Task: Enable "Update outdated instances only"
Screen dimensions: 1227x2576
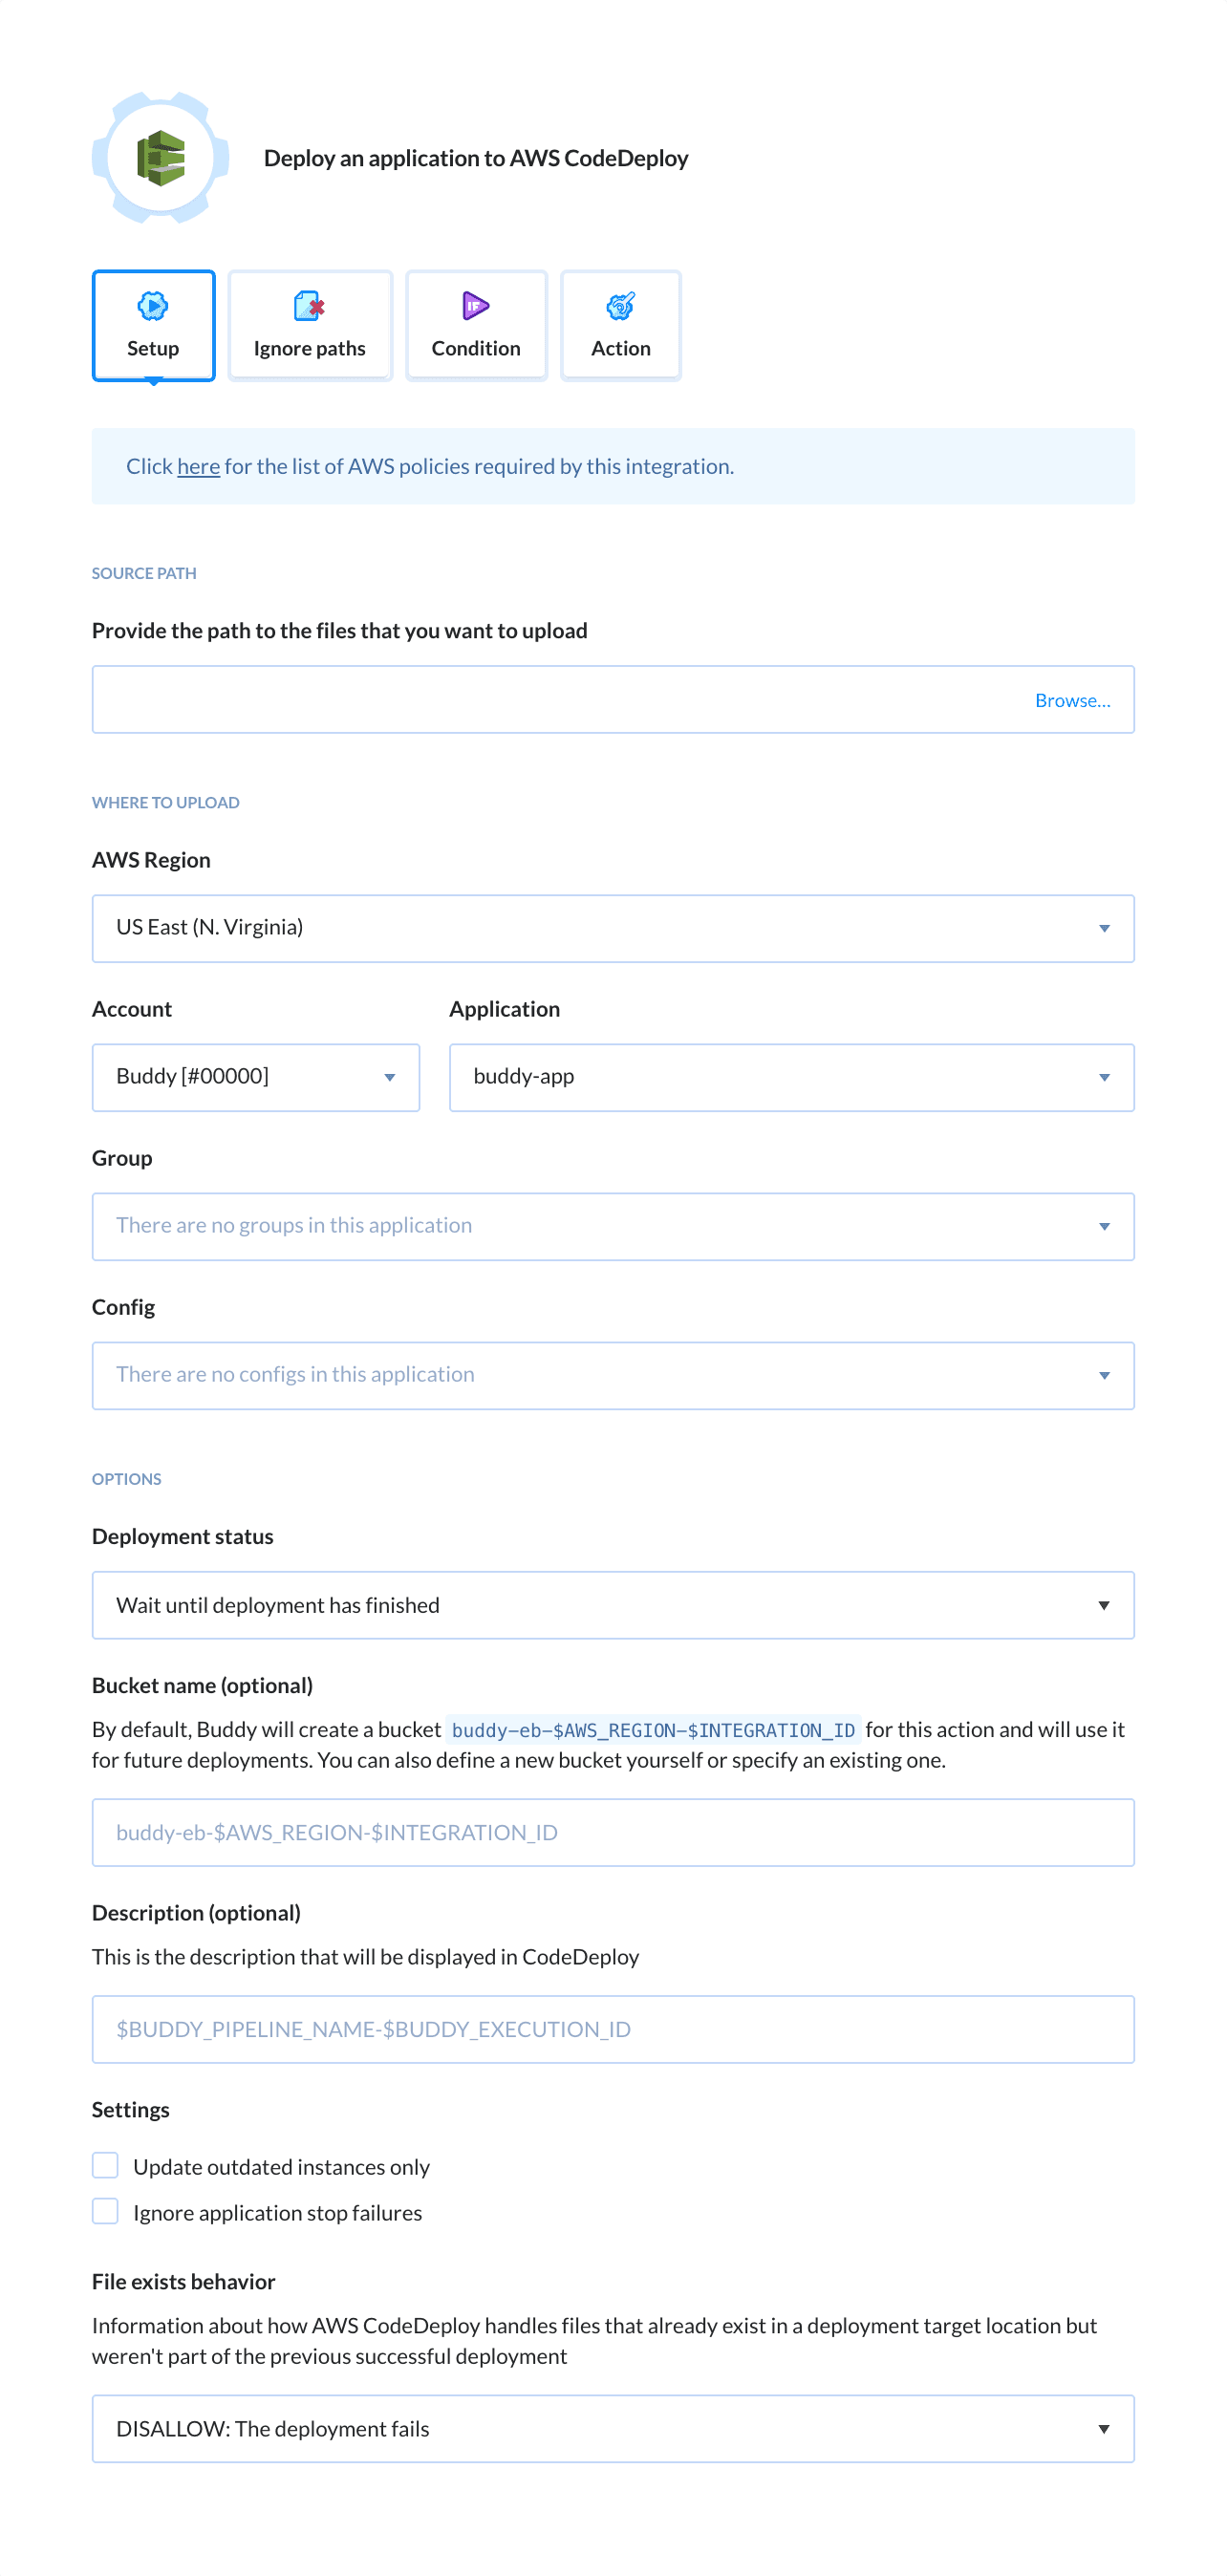Action: [x=105, y=2165]
